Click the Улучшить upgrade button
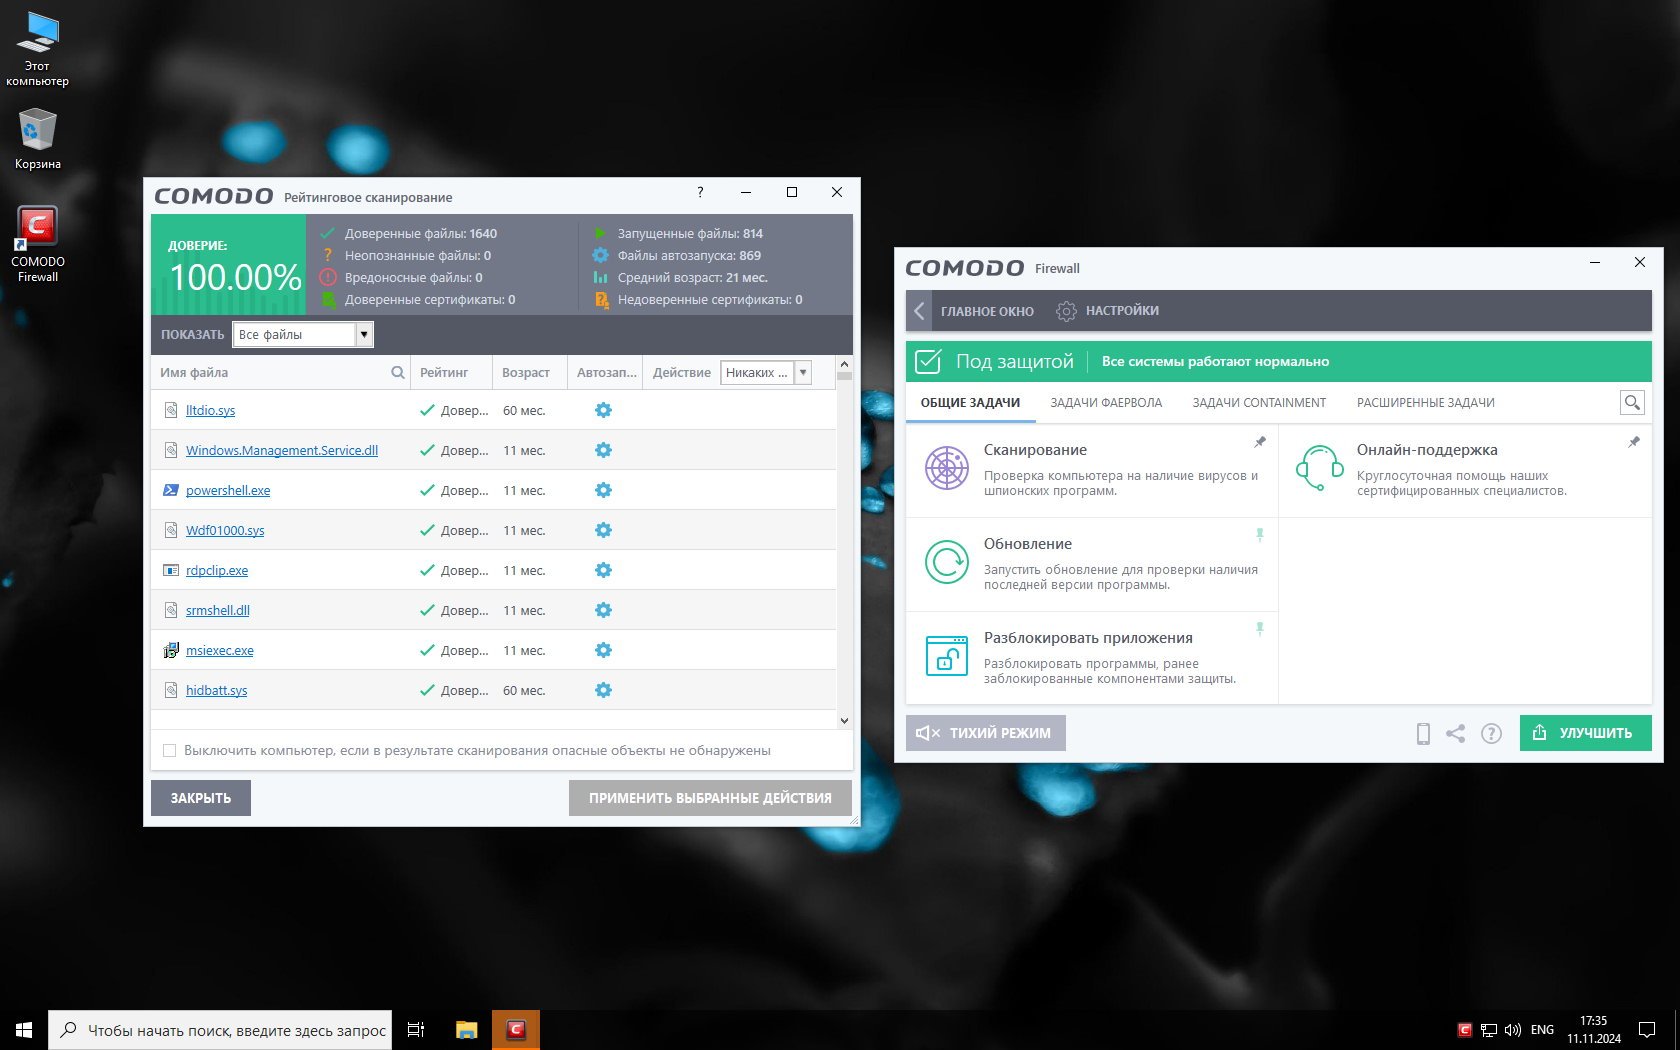The width and height of the screenshot is (1680, 1050). pyautogui.click(x=1586, y=733)
